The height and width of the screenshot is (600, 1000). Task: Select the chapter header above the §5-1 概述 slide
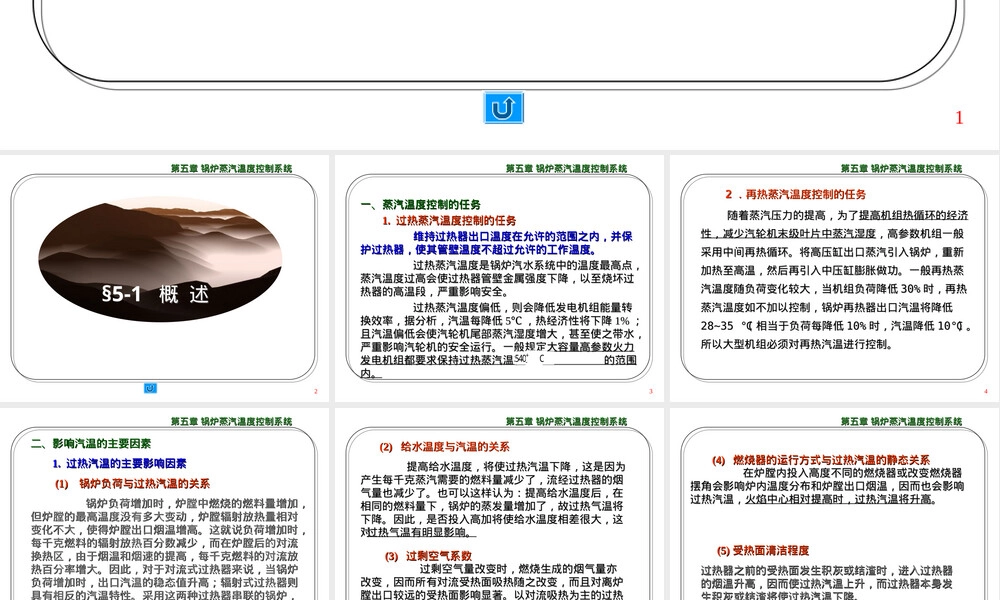(x=232, y=168)
